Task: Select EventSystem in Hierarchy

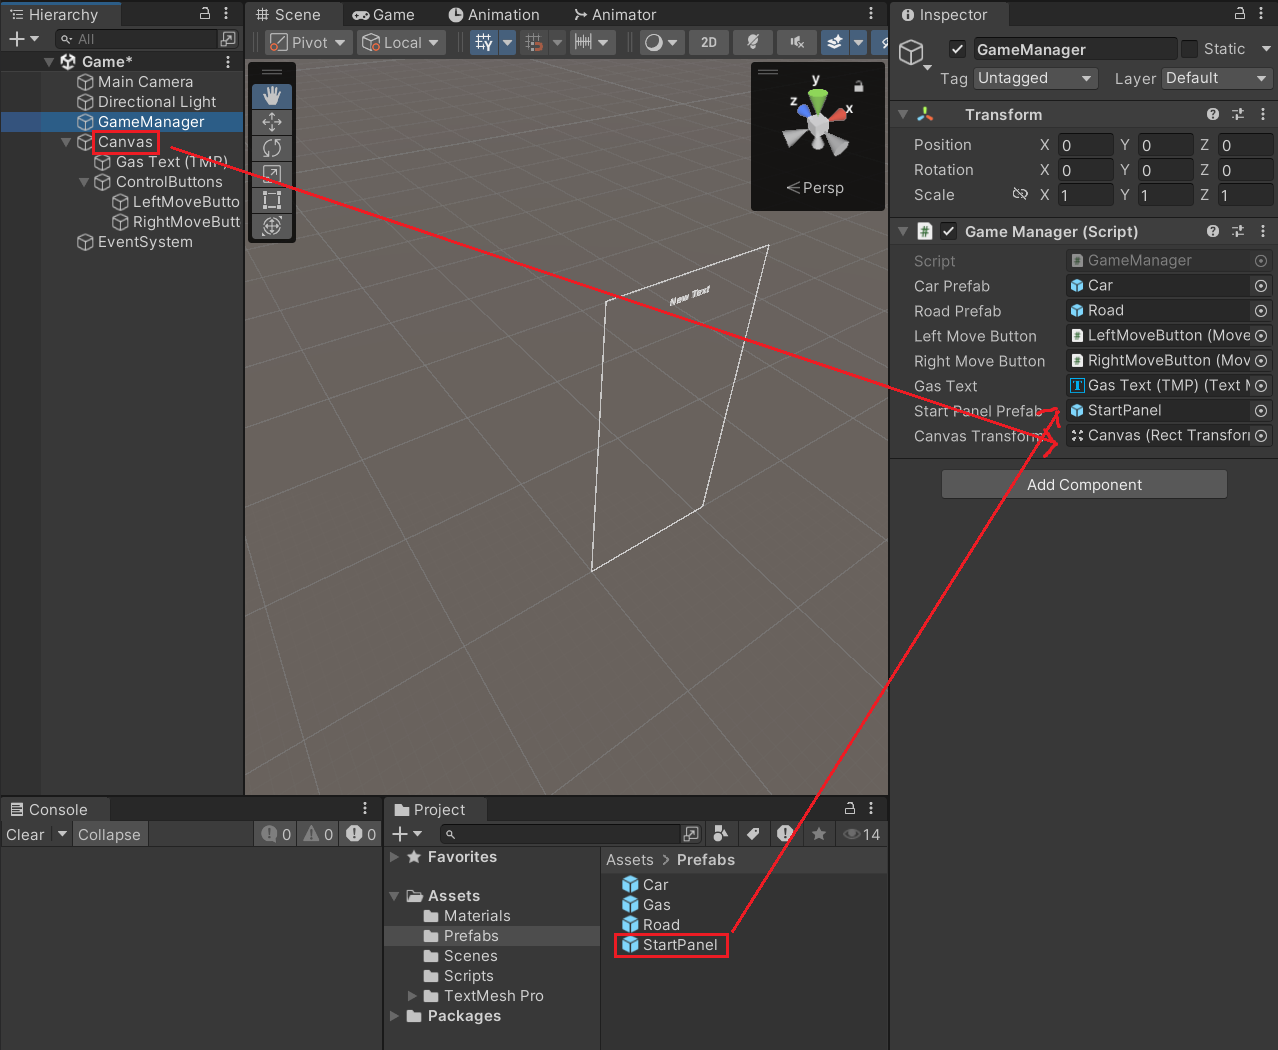Action: coord(145,242)
